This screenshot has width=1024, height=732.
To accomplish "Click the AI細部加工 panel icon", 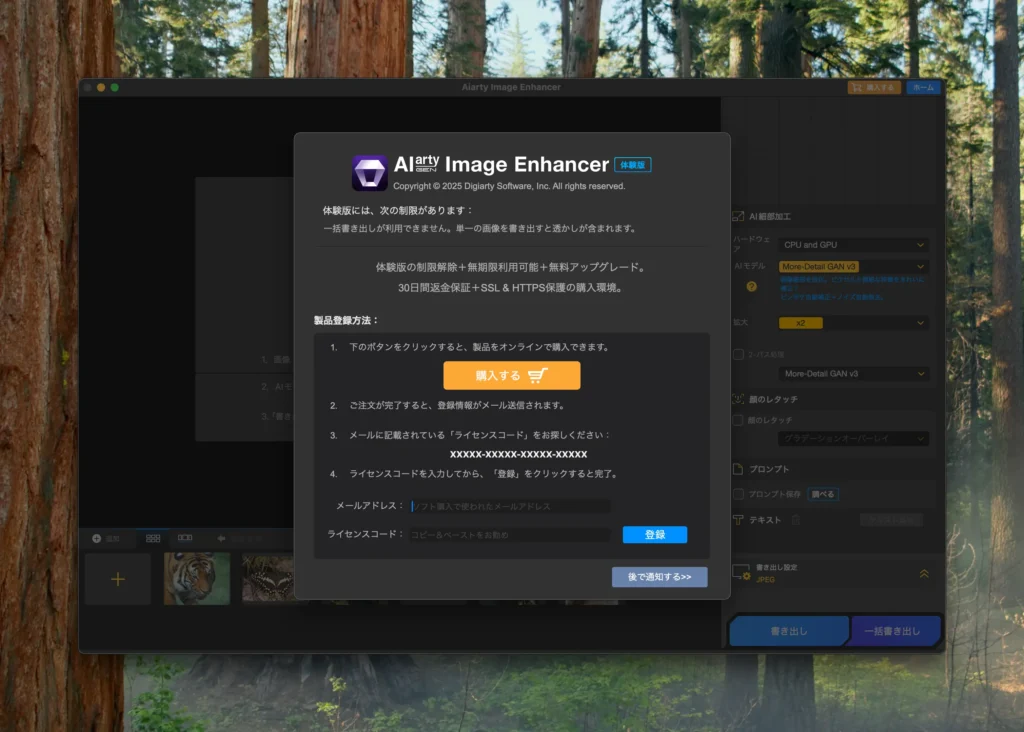I will tap(738, 214).
